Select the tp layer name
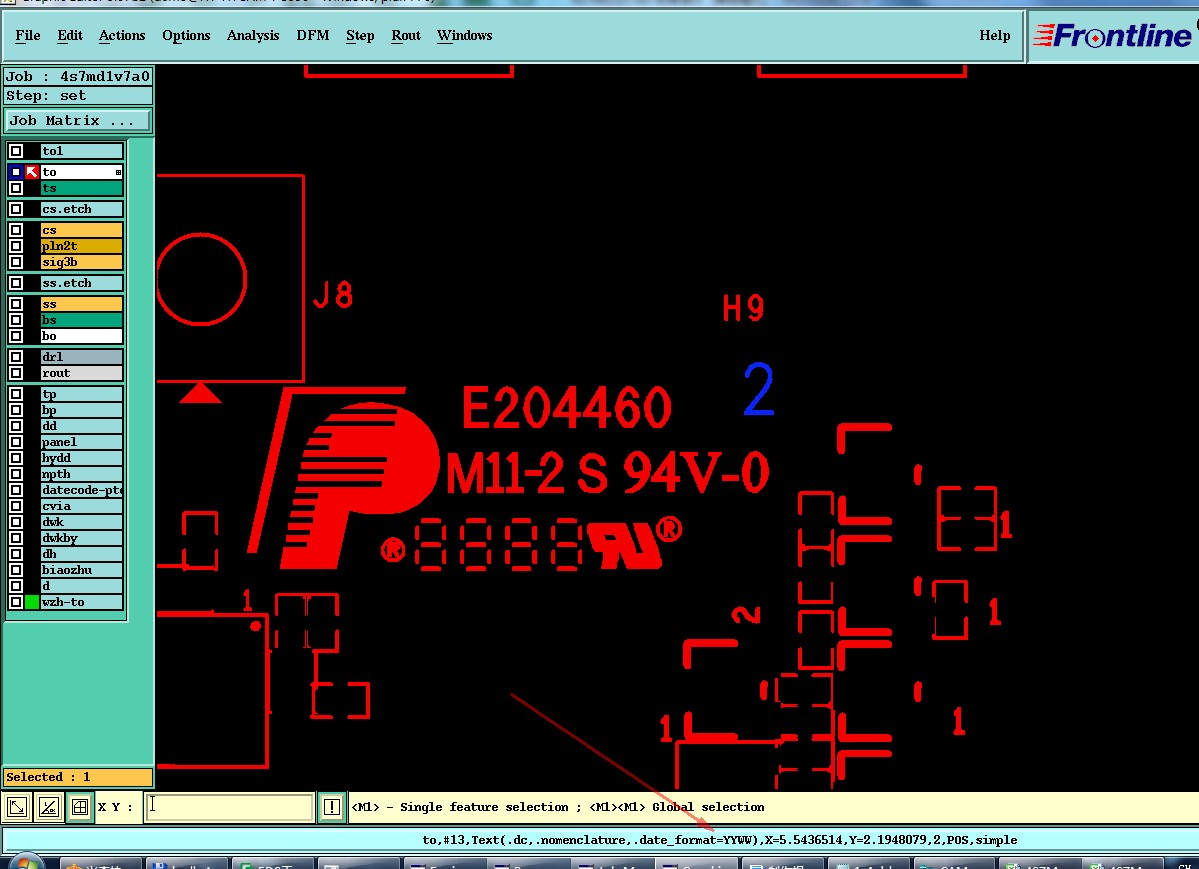1199x869 pixels. tap(81, 395)
